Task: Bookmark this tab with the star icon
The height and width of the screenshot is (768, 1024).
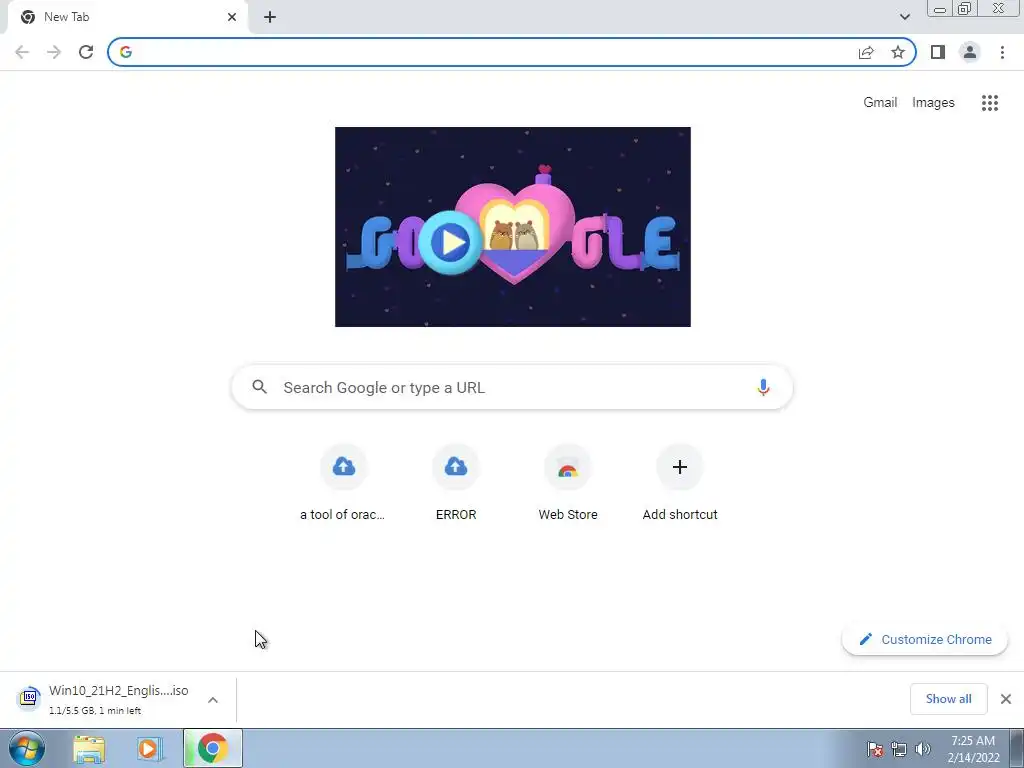Action: click(898, 52)
